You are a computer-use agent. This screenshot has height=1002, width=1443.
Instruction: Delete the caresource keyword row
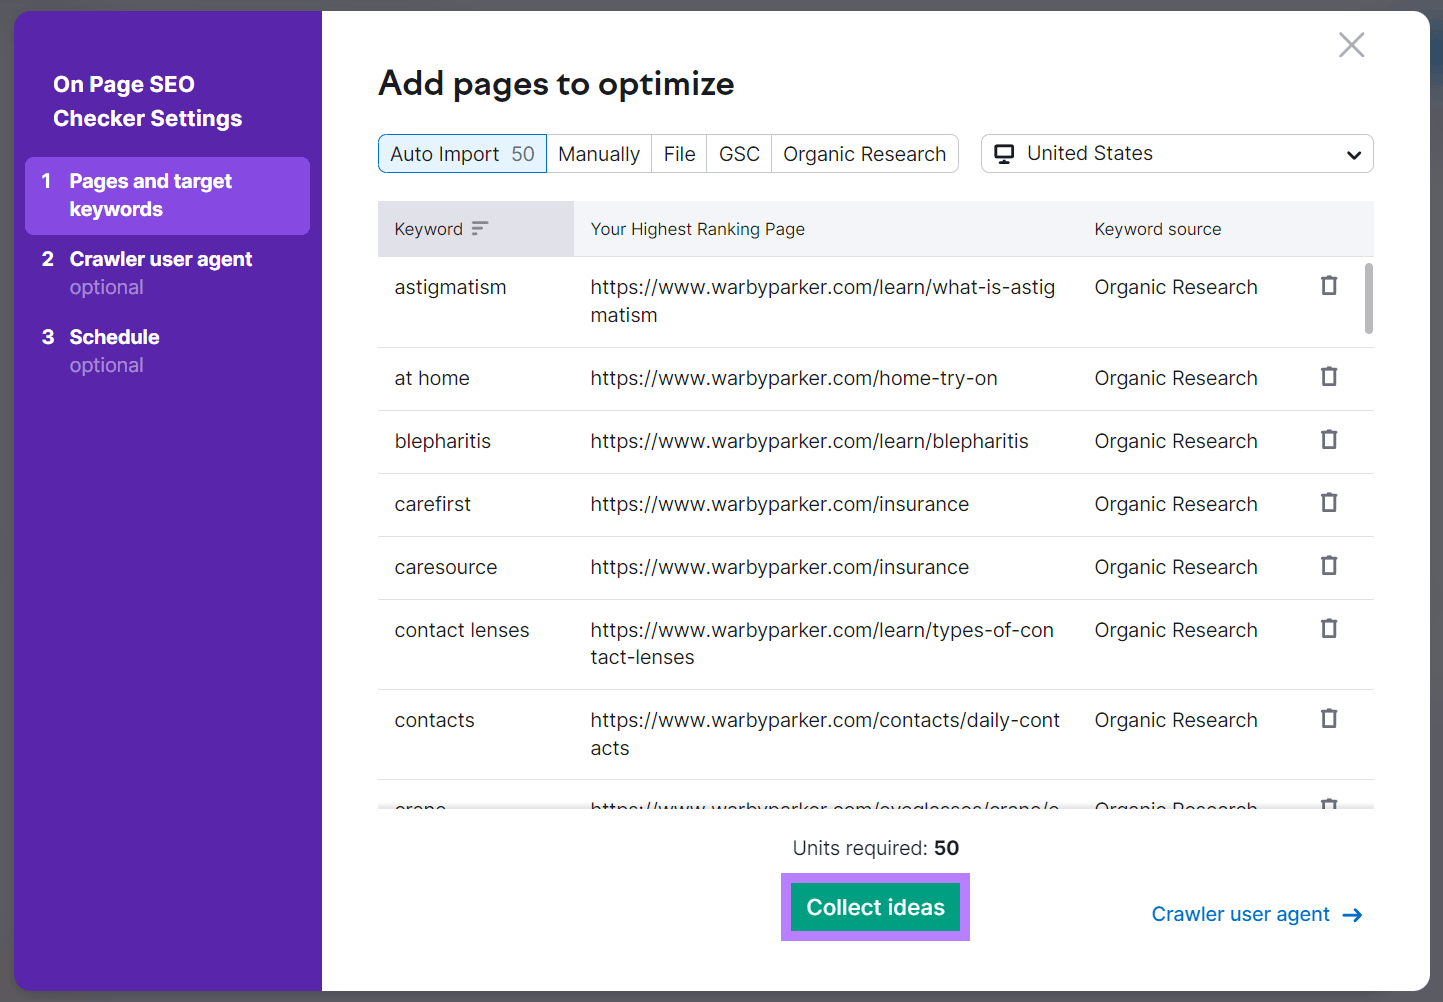click(1329, 565)
